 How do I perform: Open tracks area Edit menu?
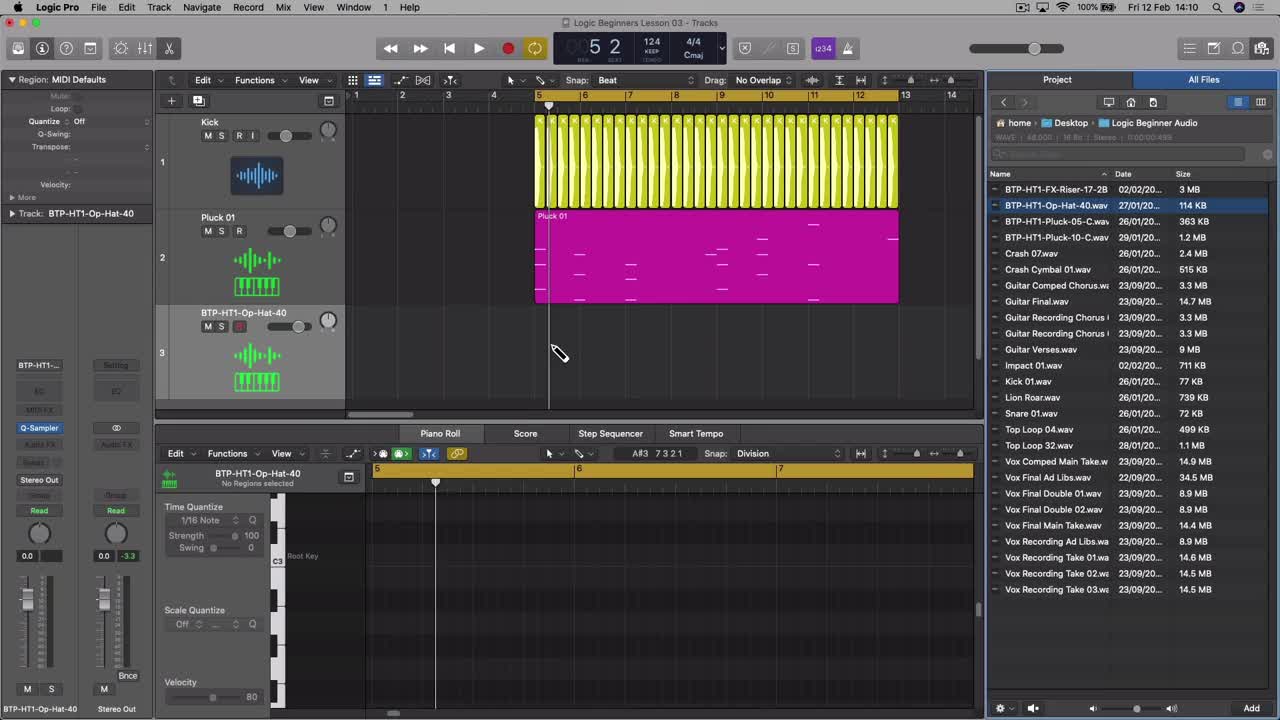click(207, 80)
